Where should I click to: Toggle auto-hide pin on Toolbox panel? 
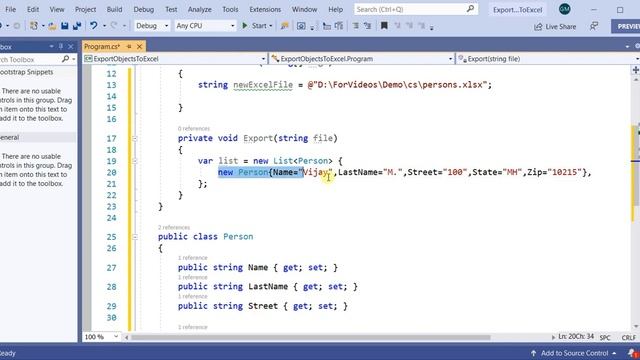click(61, 47)
